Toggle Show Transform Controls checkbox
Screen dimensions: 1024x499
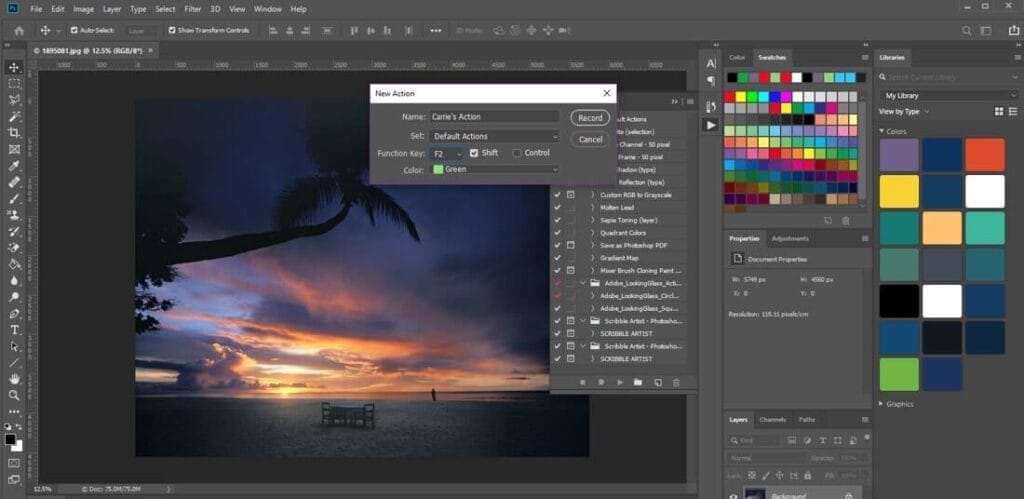pos(172,30)
